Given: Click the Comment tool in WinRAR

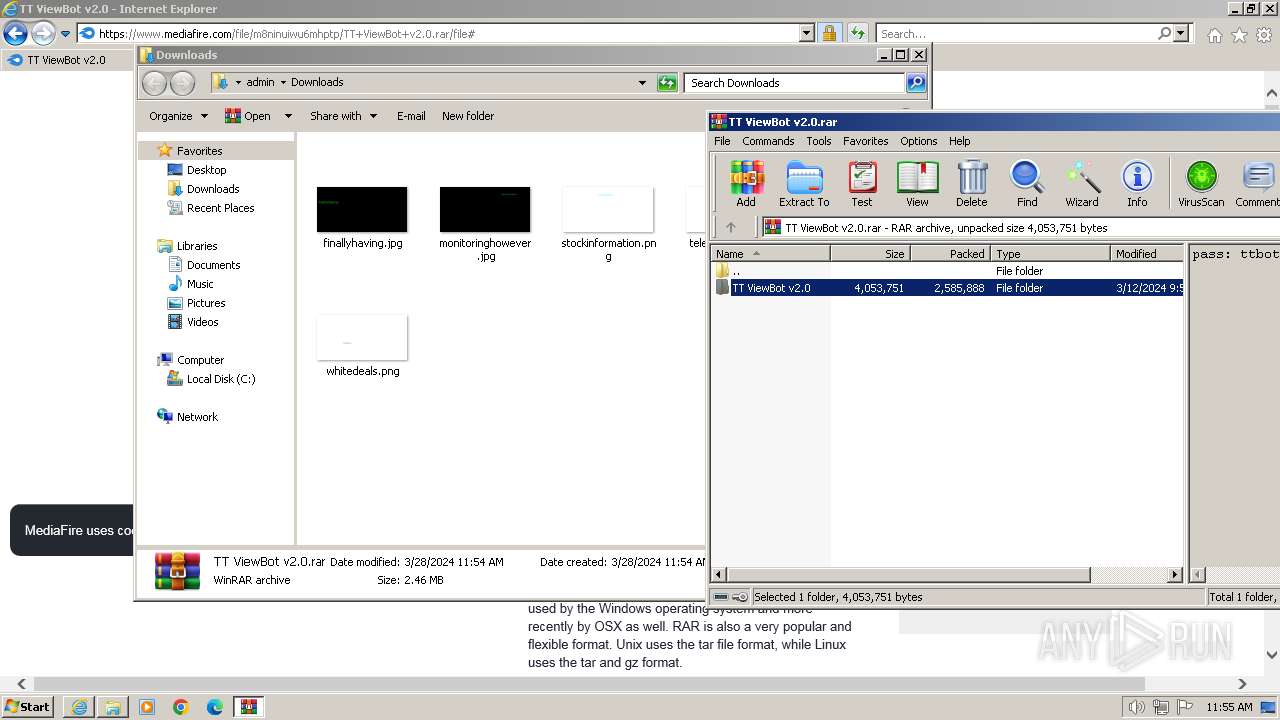Looking at the screenshot, I should (x=1257, y=184).
